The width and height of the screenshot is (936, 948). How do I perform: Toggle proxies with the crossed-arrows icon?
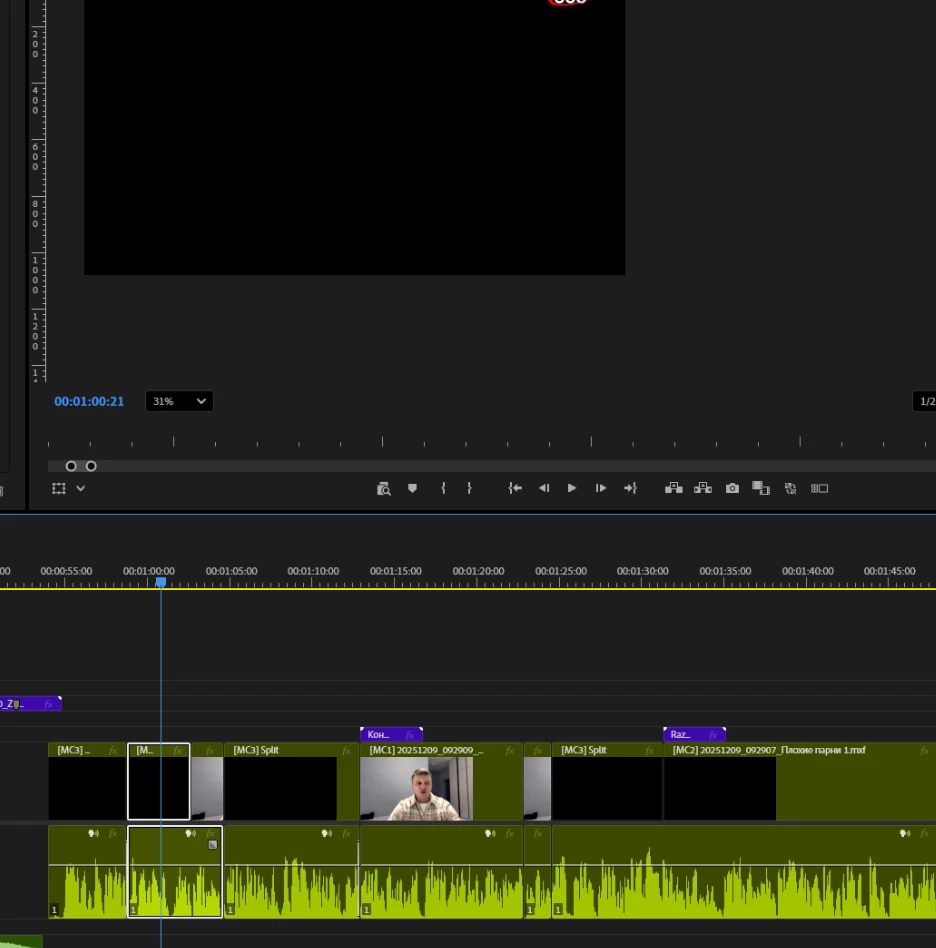click(x=790, y=488)
